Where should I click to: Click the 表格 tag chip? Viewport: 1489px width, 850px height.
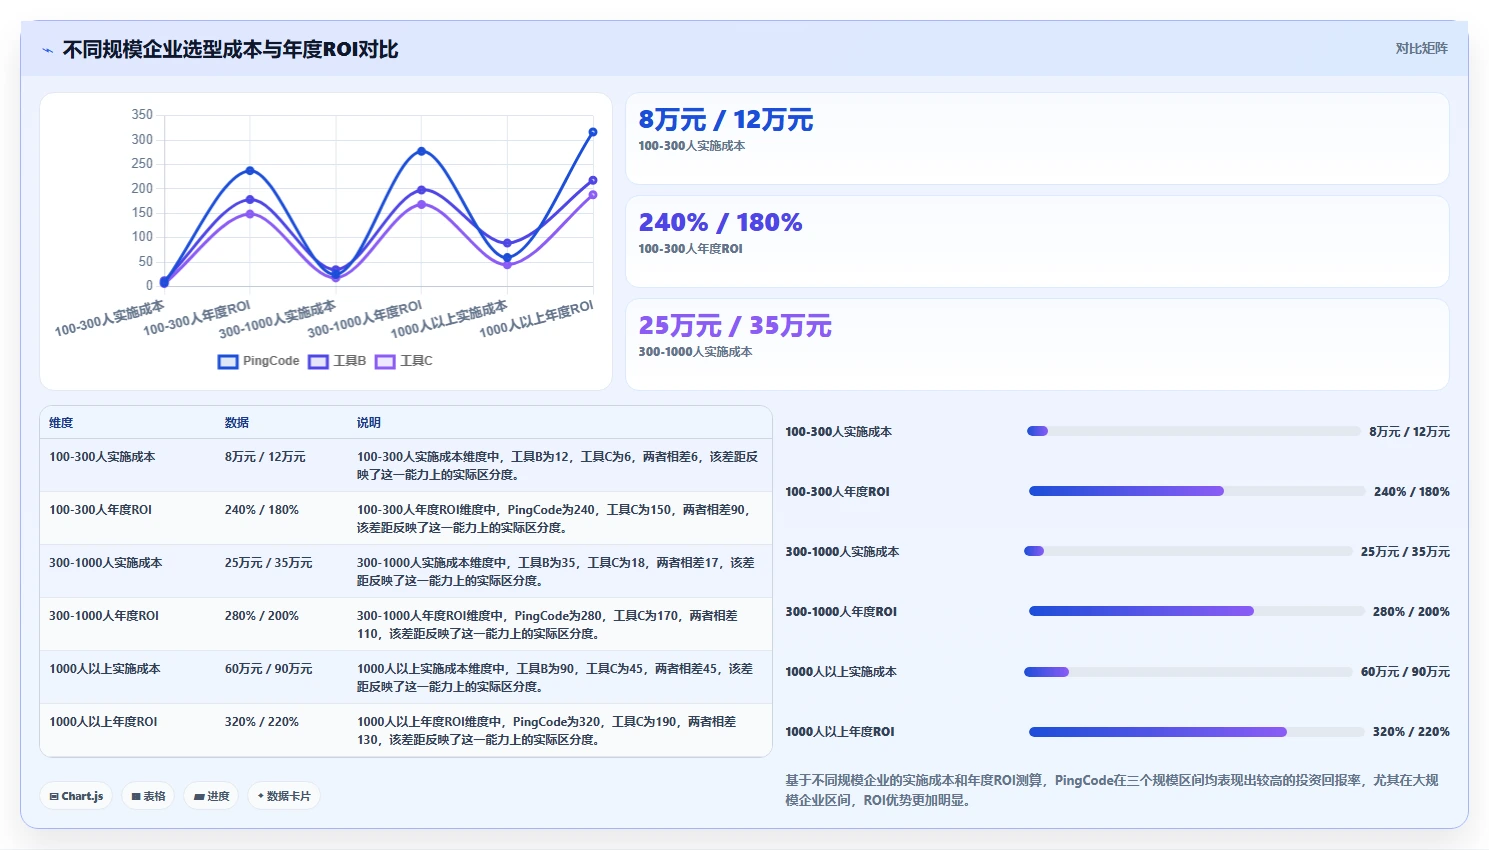(x=148, y=796)
